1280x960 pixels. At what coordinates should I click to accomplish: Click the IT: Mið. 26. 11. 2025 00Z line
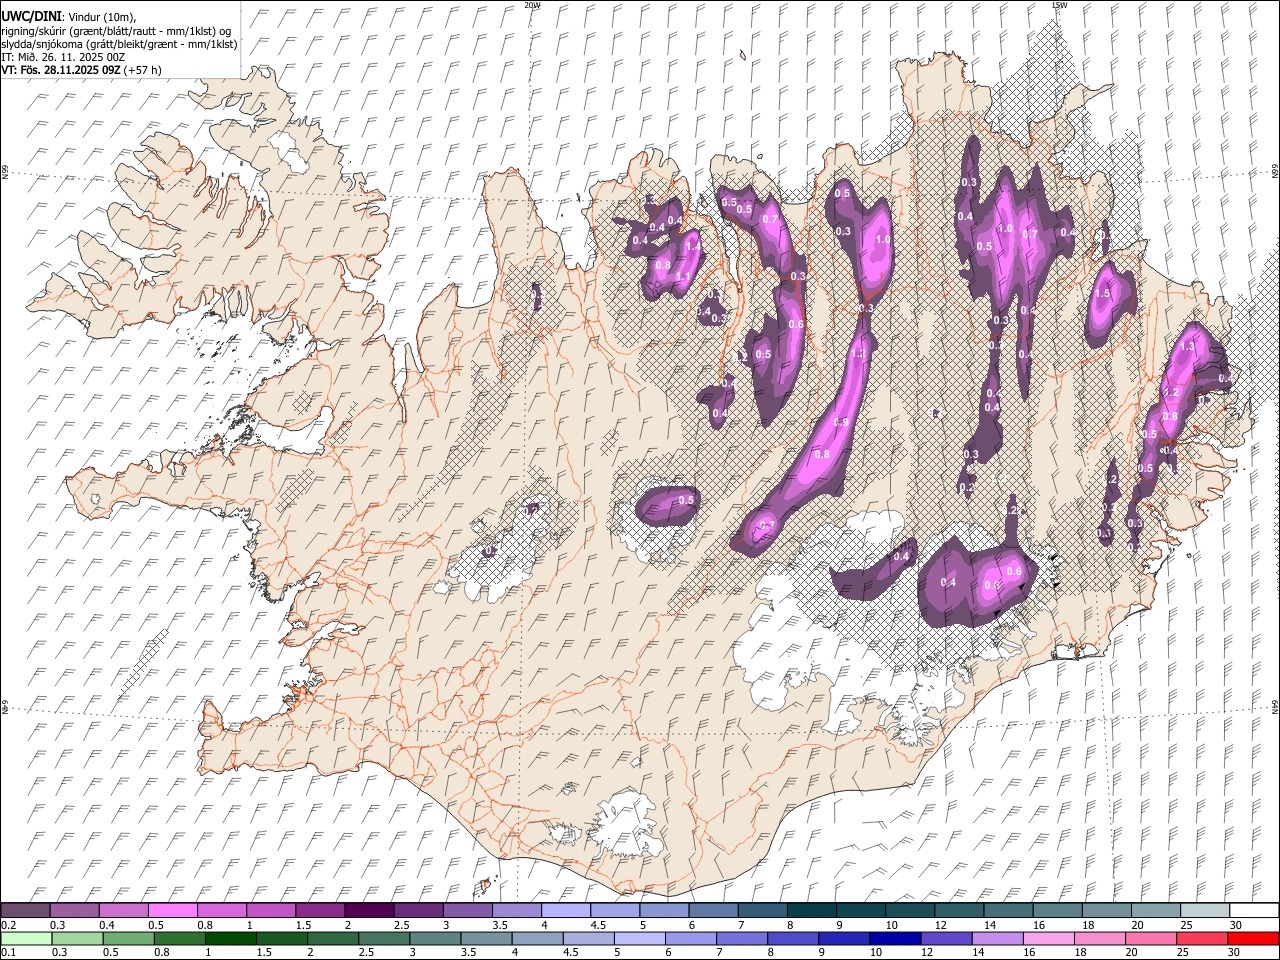63,57
